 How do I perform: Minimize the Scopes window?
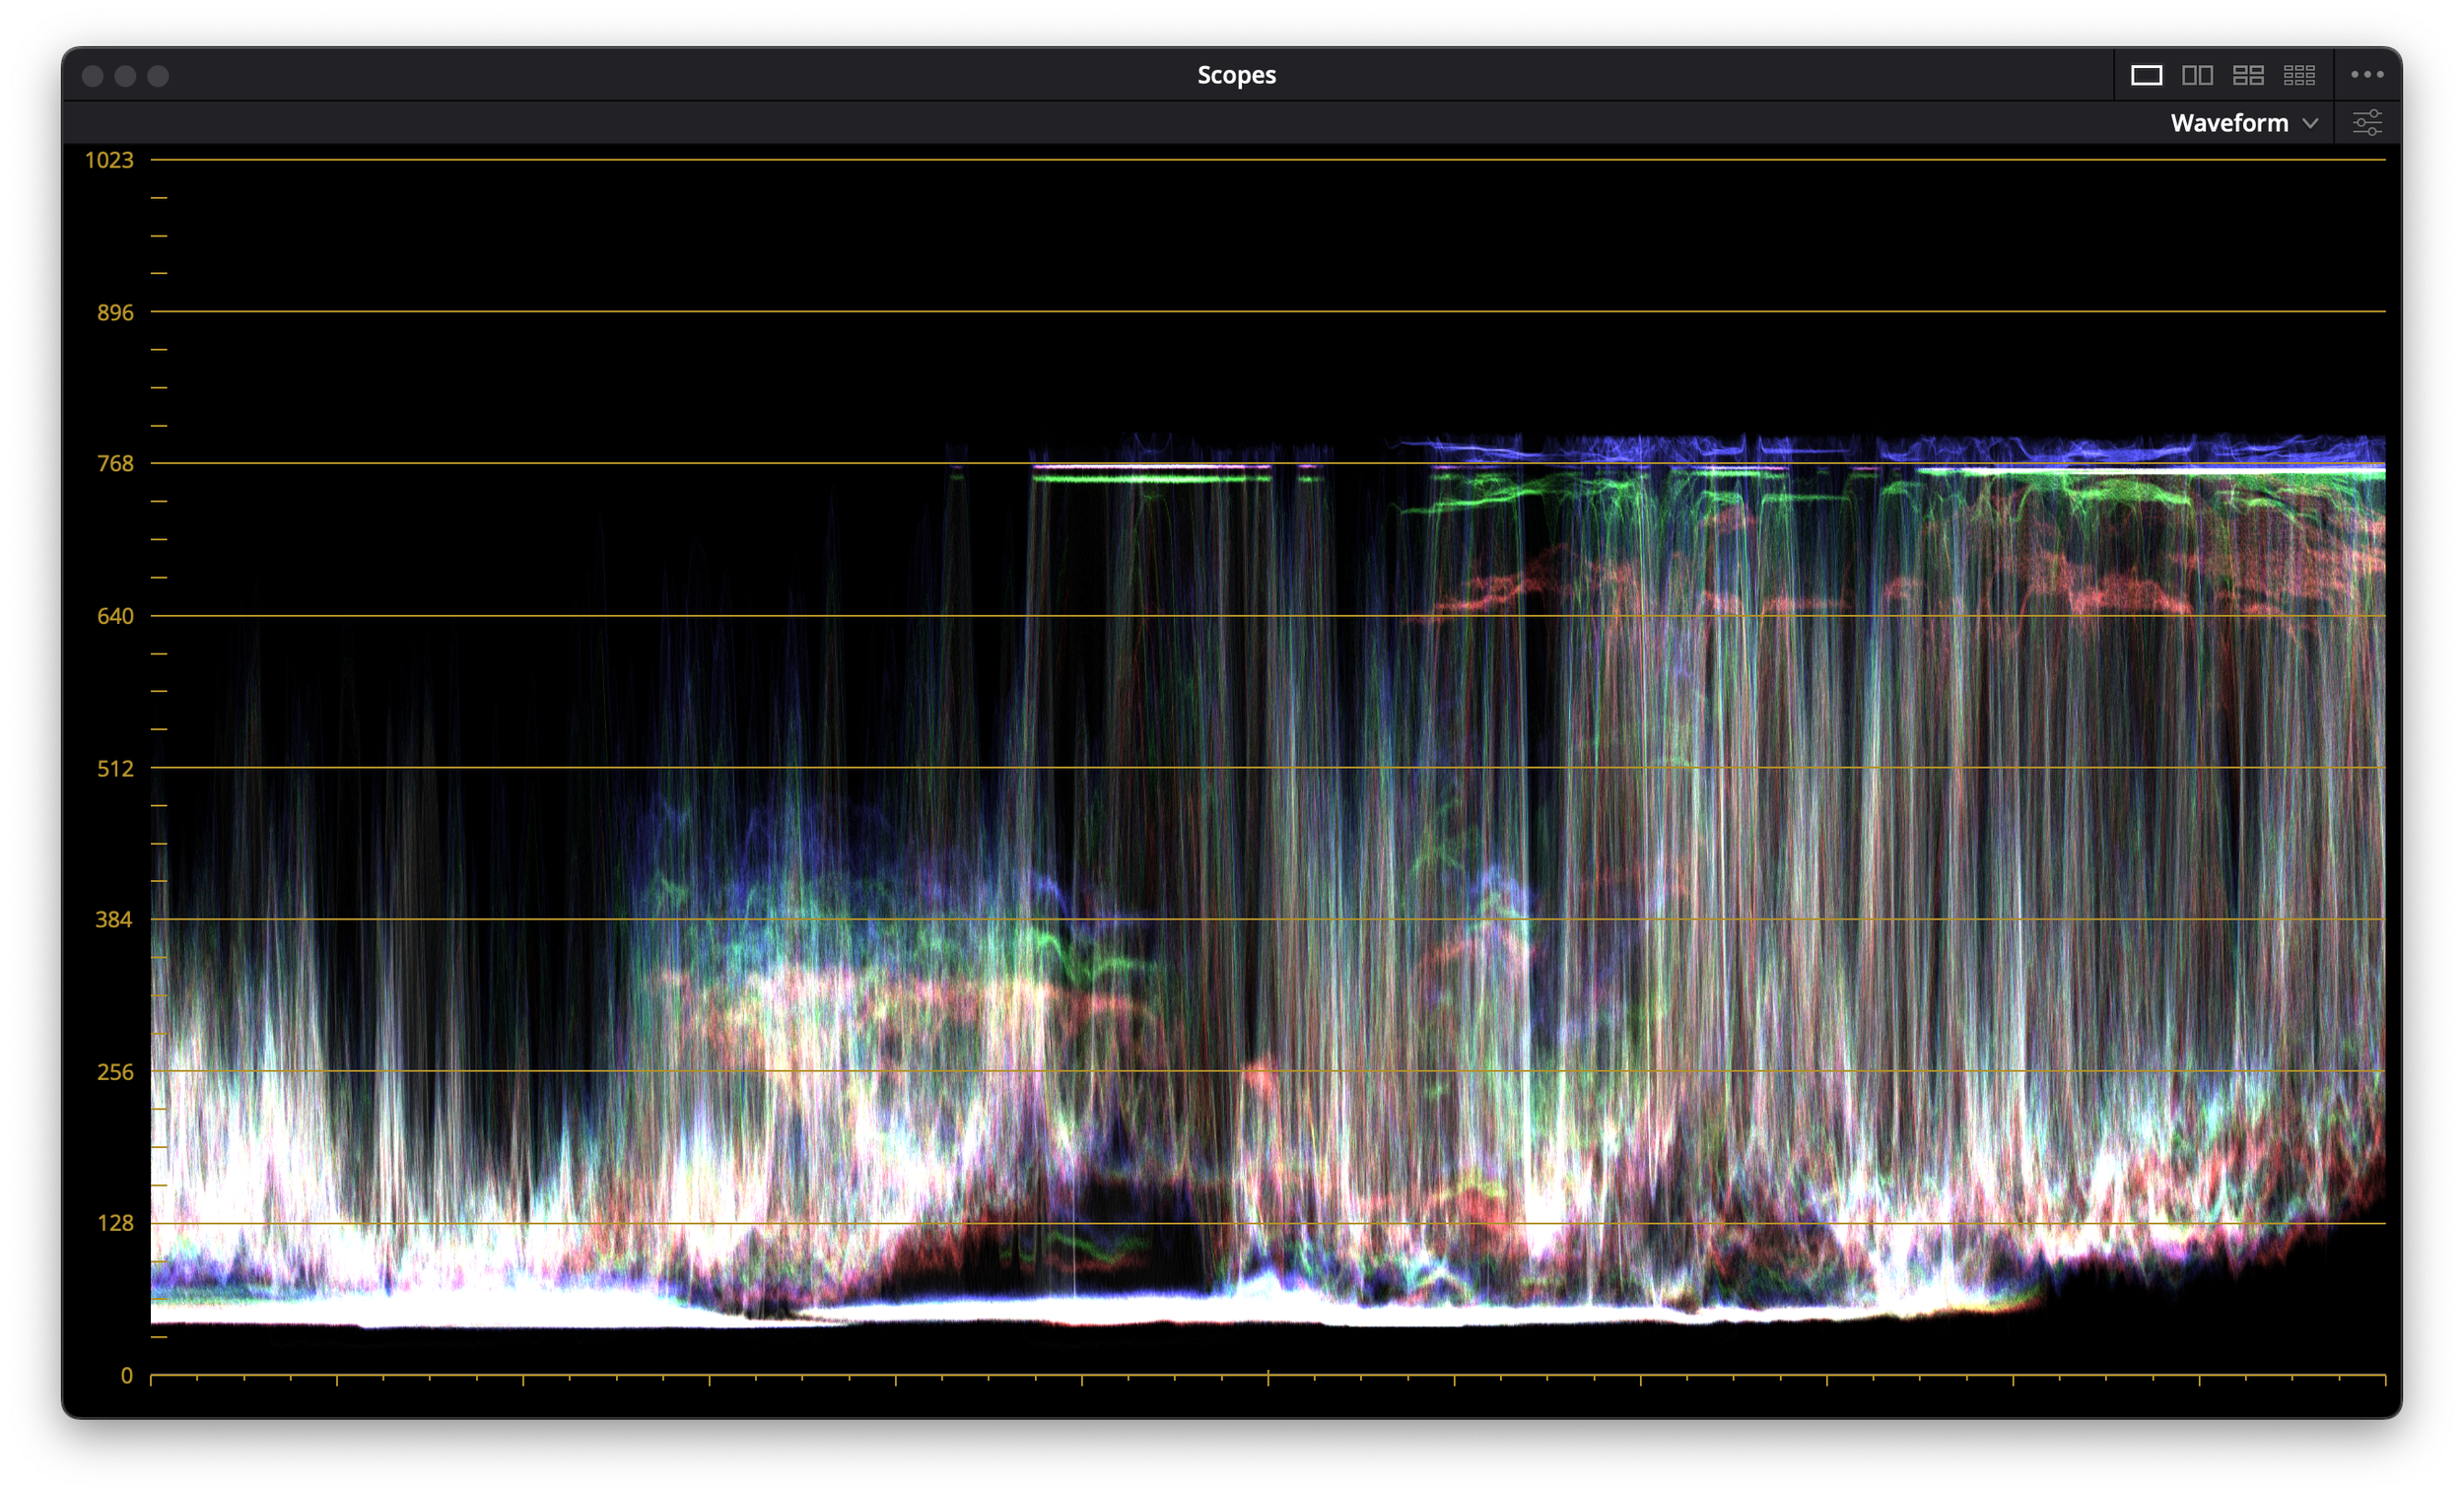pyautogui.click(x=125, y=76)
